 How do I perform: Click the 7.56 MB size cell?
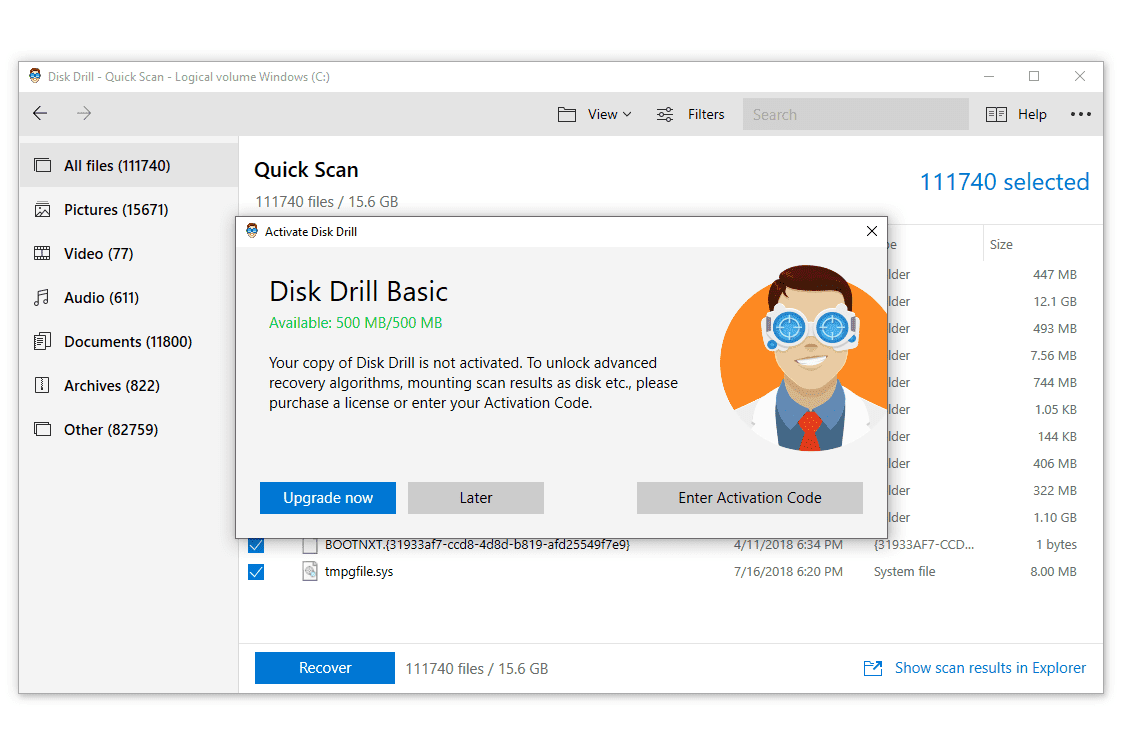click(1054, 356)
